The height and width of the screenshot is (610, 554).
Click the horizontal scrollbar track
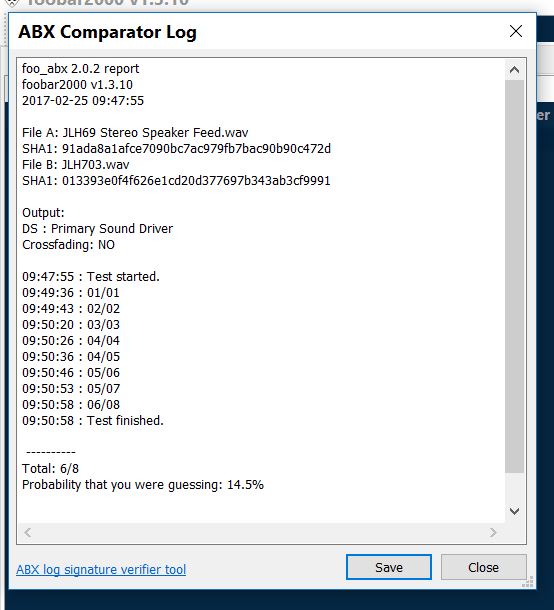(261, 532)
